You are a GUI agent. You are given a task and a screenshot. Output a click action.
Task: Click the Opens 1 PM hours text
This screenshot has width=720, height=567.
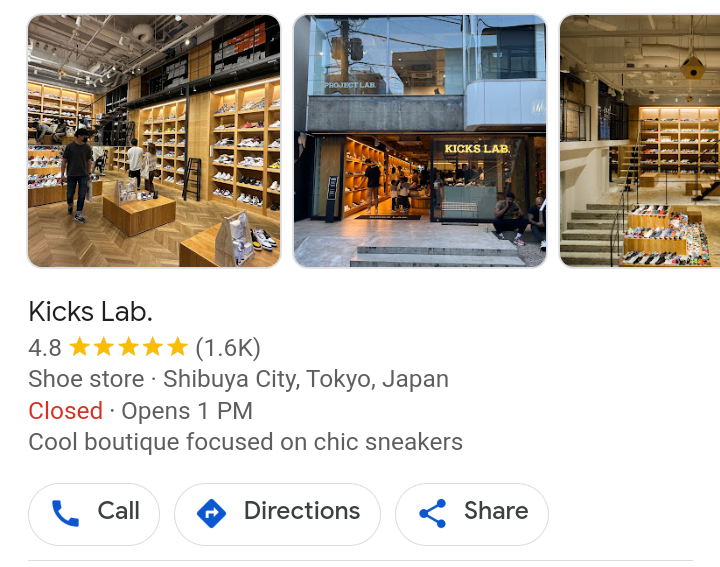187,410
